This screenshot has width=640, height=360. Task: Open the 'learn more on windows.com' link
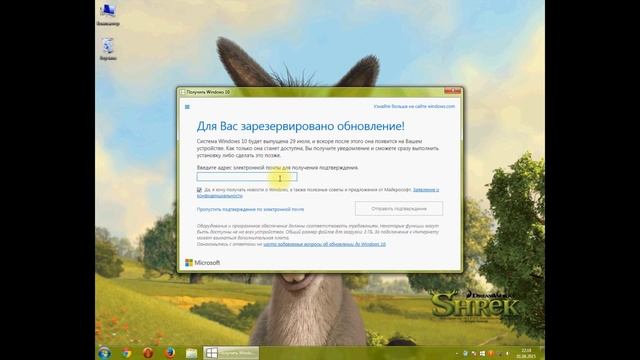click(x=414, y=106)
